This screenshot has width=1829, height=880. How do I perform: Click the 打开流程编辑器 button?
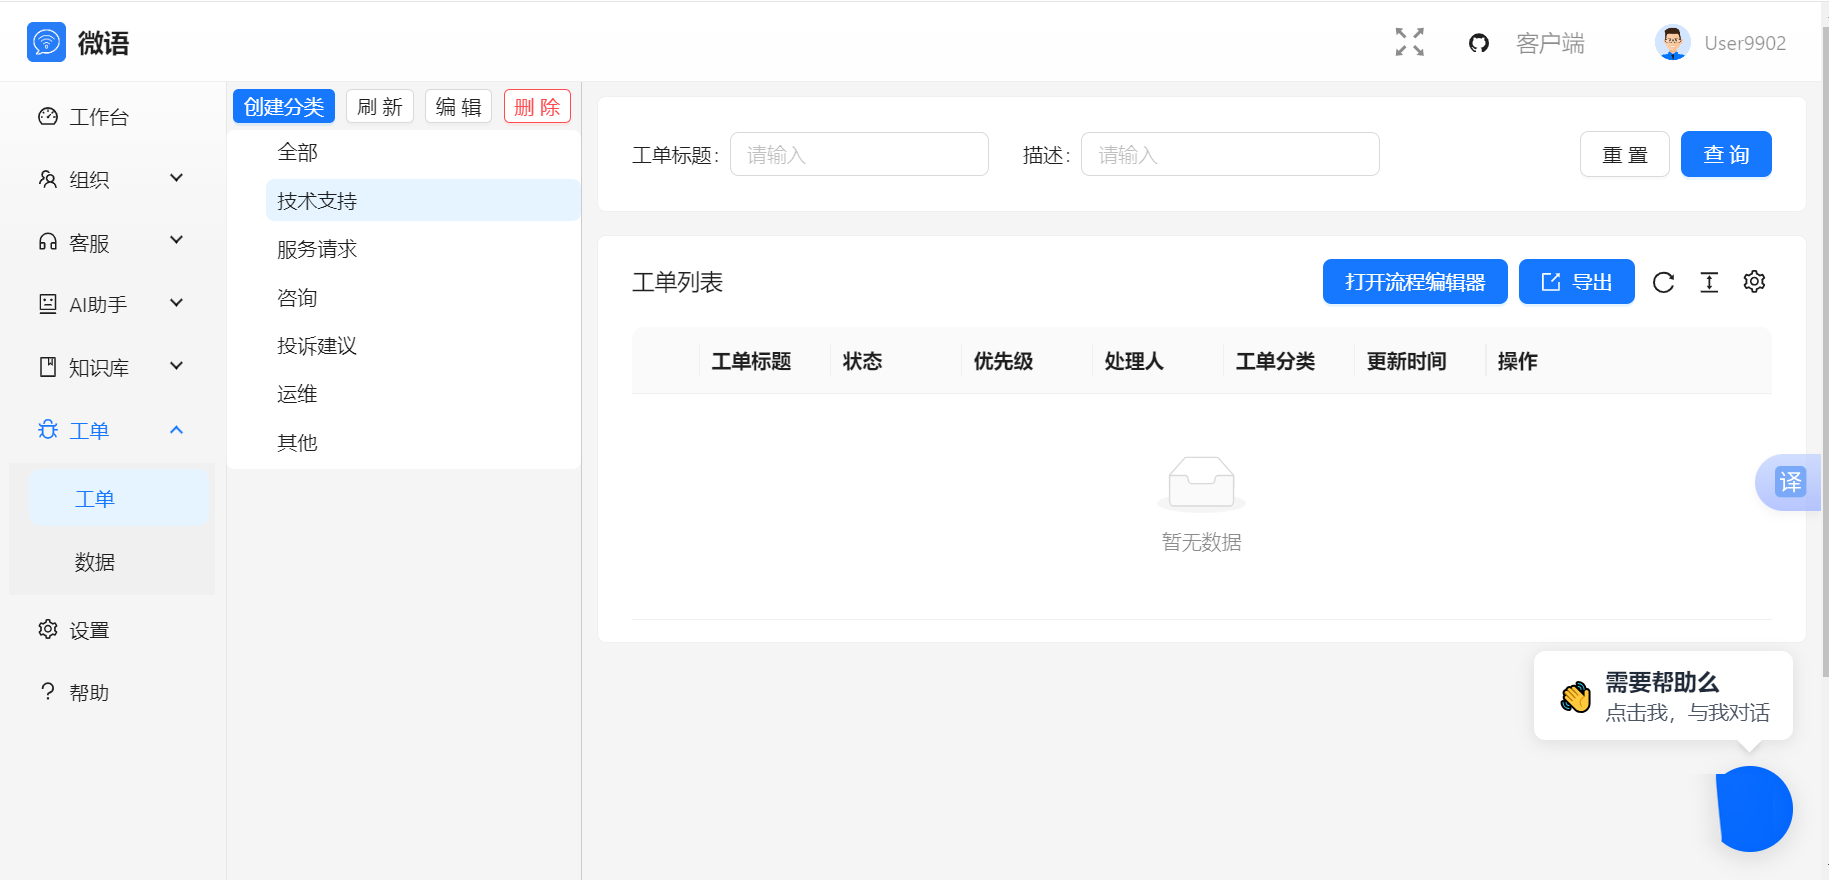click(1414, 282)
